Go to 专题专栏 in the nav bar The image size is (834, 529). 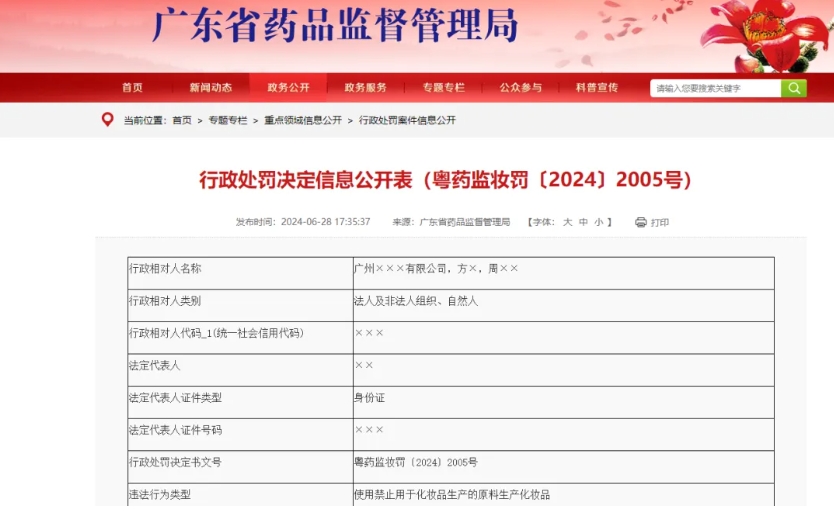(x=444, y=88)
